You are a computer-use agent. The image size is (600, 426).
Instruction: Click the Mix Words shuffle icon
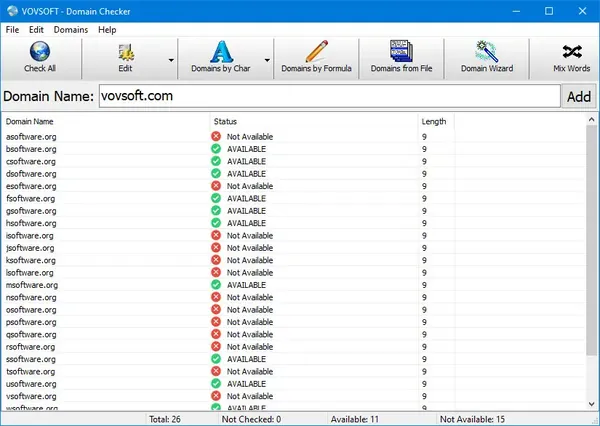coord(572,52)
